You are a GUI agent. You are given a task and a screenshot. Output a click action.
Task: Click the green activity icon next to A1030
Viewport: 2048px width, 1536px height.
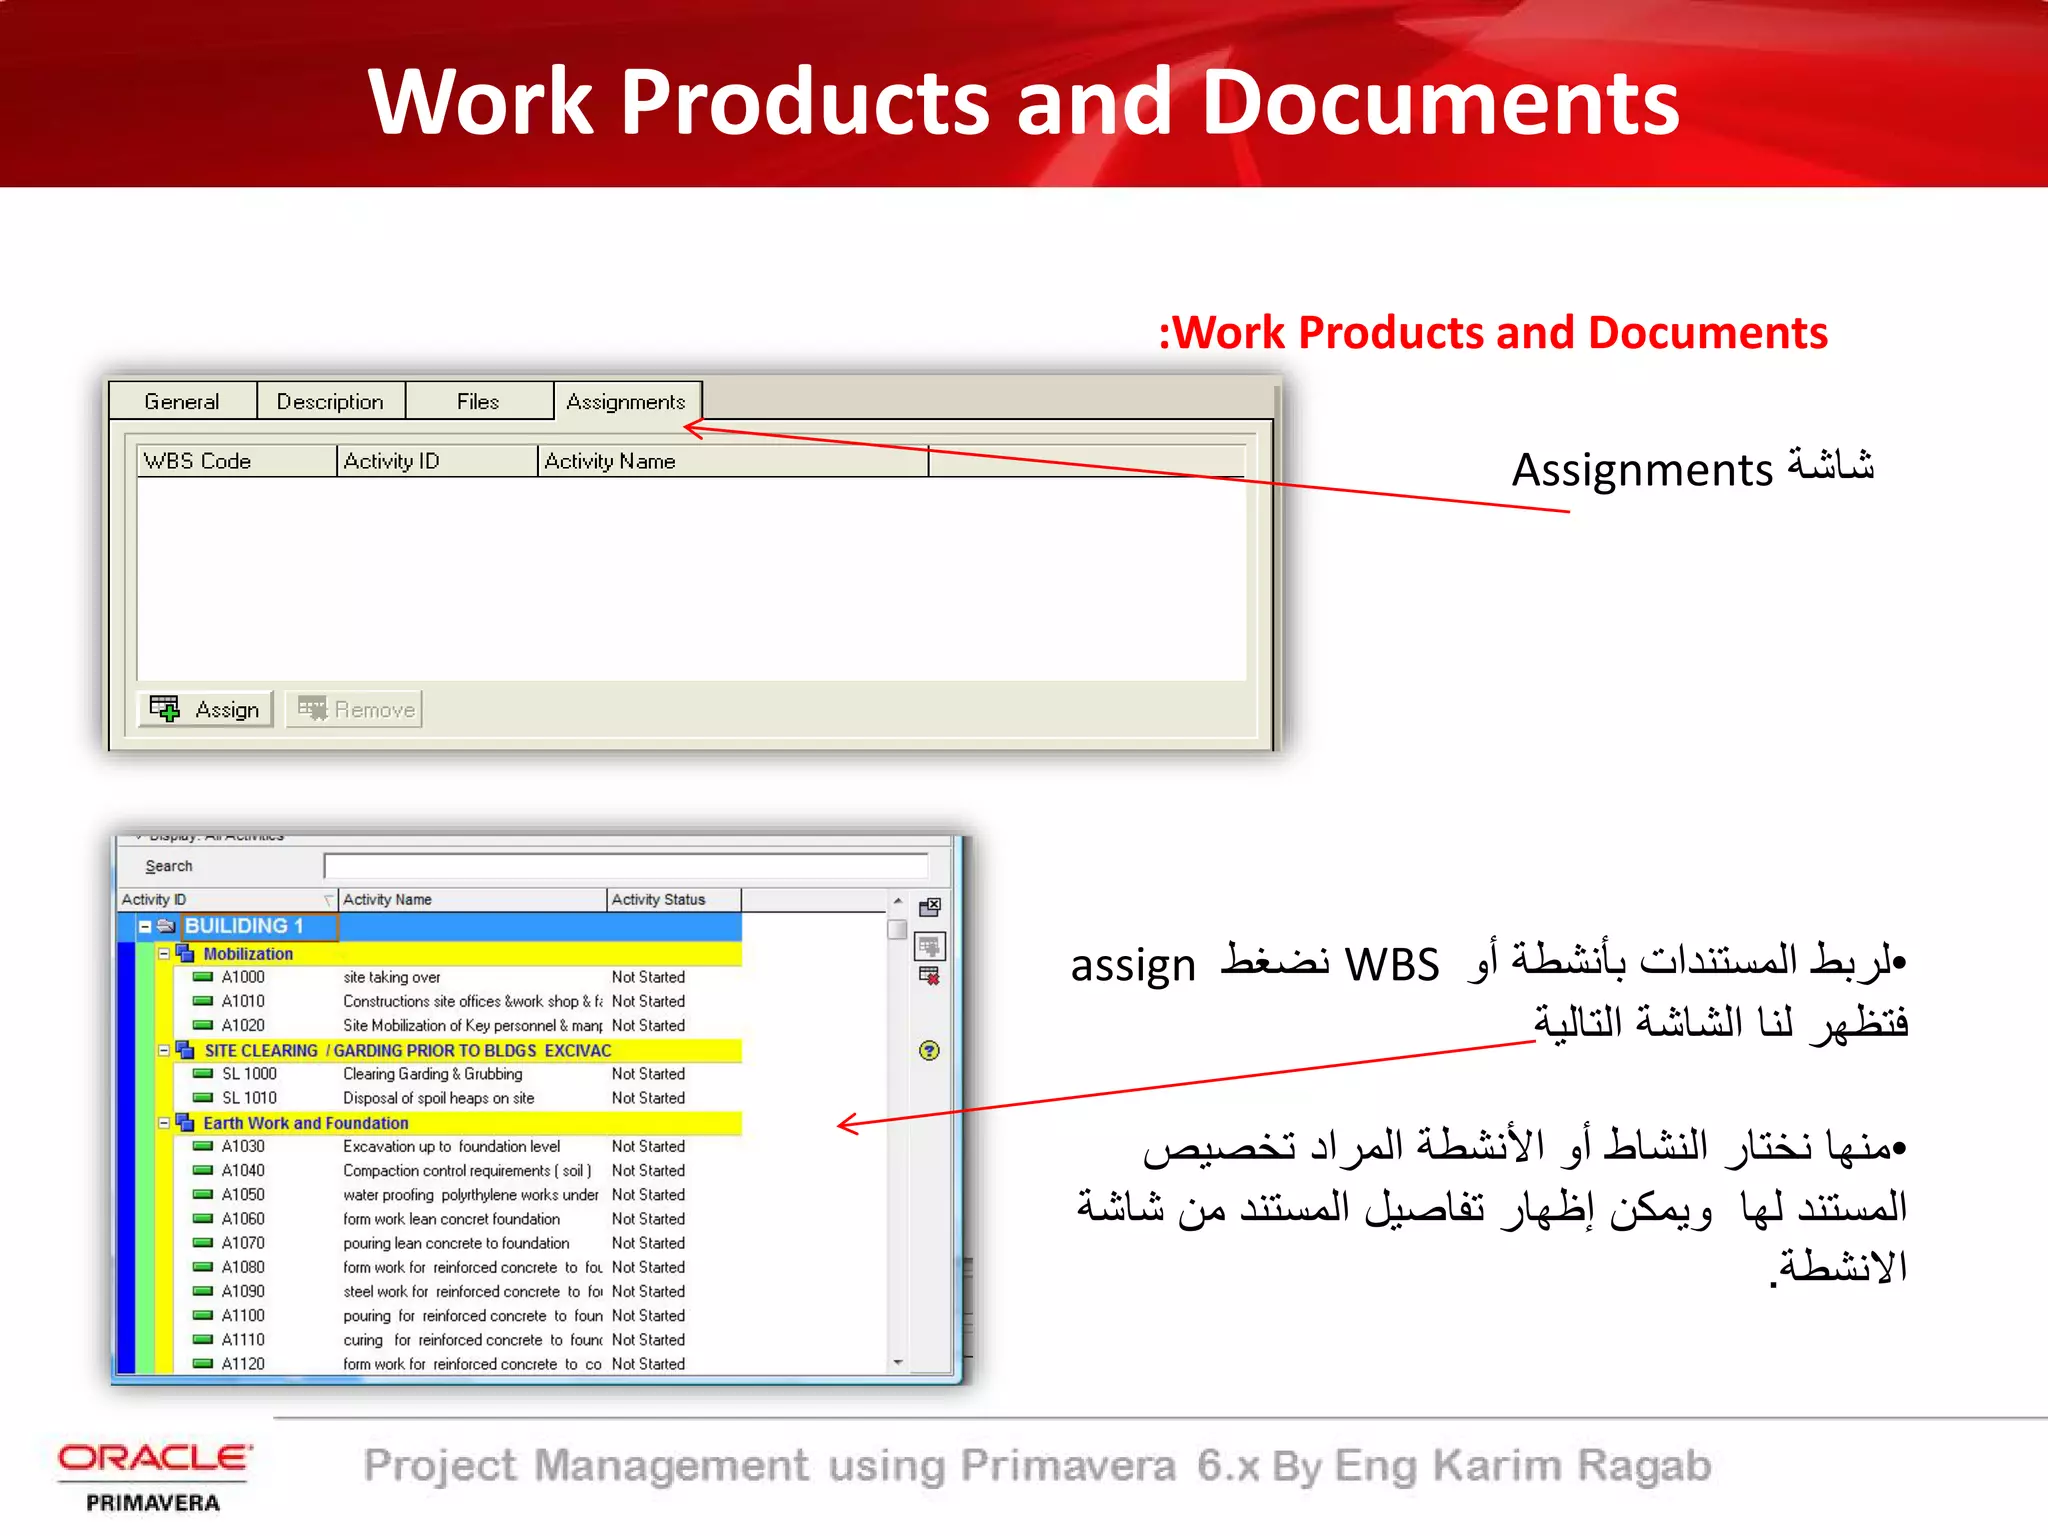coord(203,1147)
